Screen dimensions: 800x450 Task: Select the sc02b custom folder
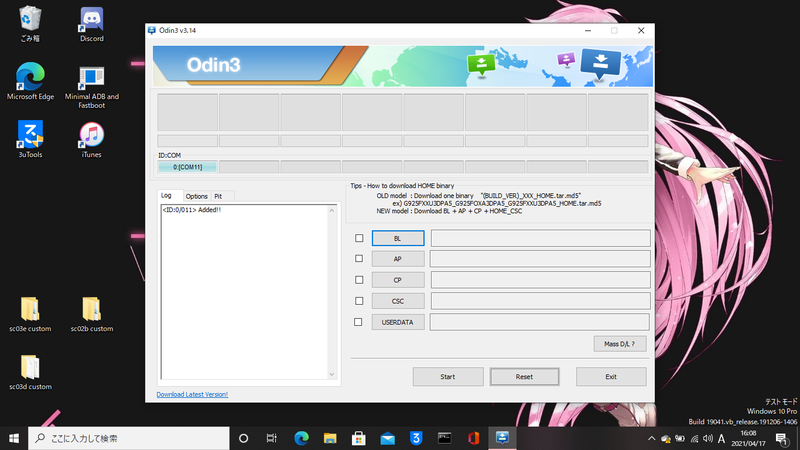pyautogui.click(x=91, y=314)
